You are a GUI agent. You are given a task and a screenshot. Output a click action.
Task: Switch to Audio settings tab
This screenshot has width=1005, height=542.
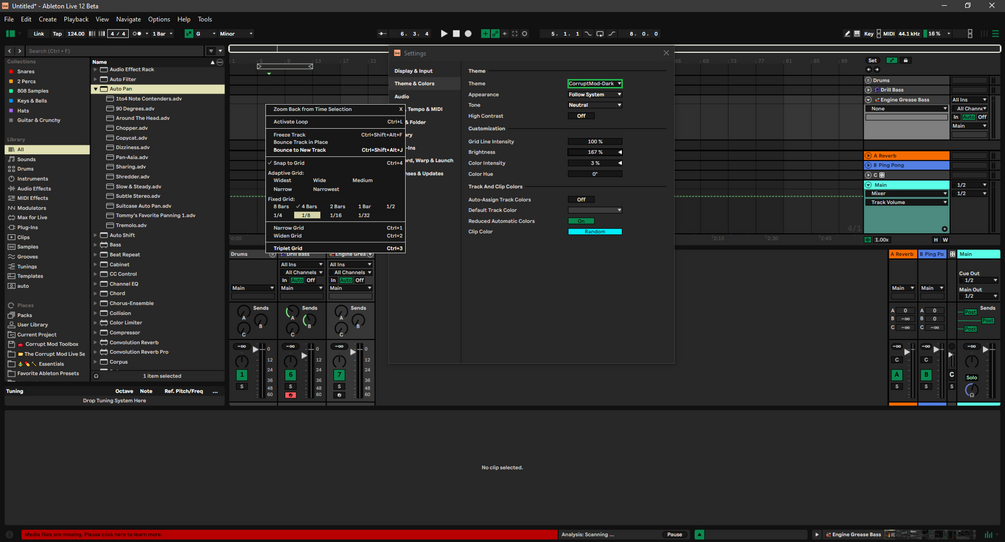(402, 97)
